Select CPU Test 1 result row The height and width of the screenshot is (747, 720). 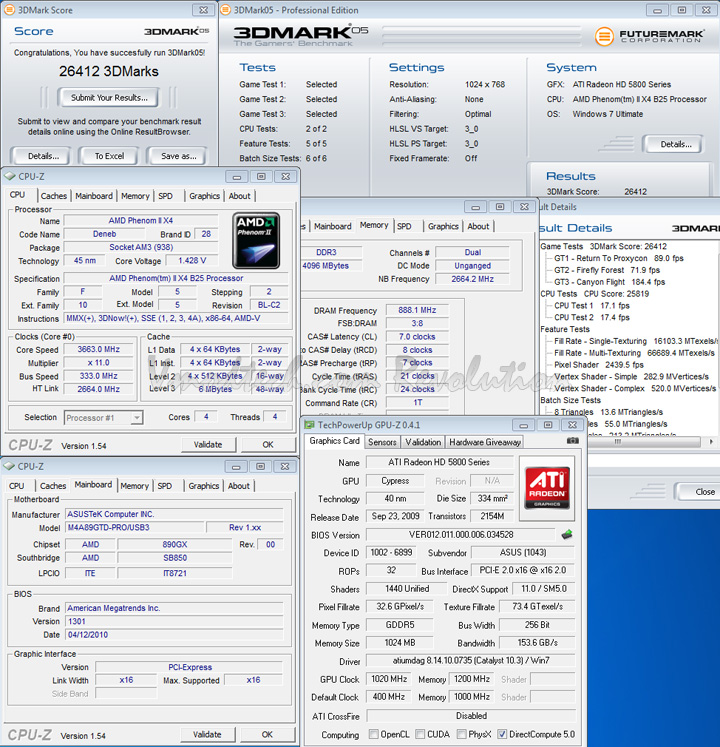[x=591, y=306]
